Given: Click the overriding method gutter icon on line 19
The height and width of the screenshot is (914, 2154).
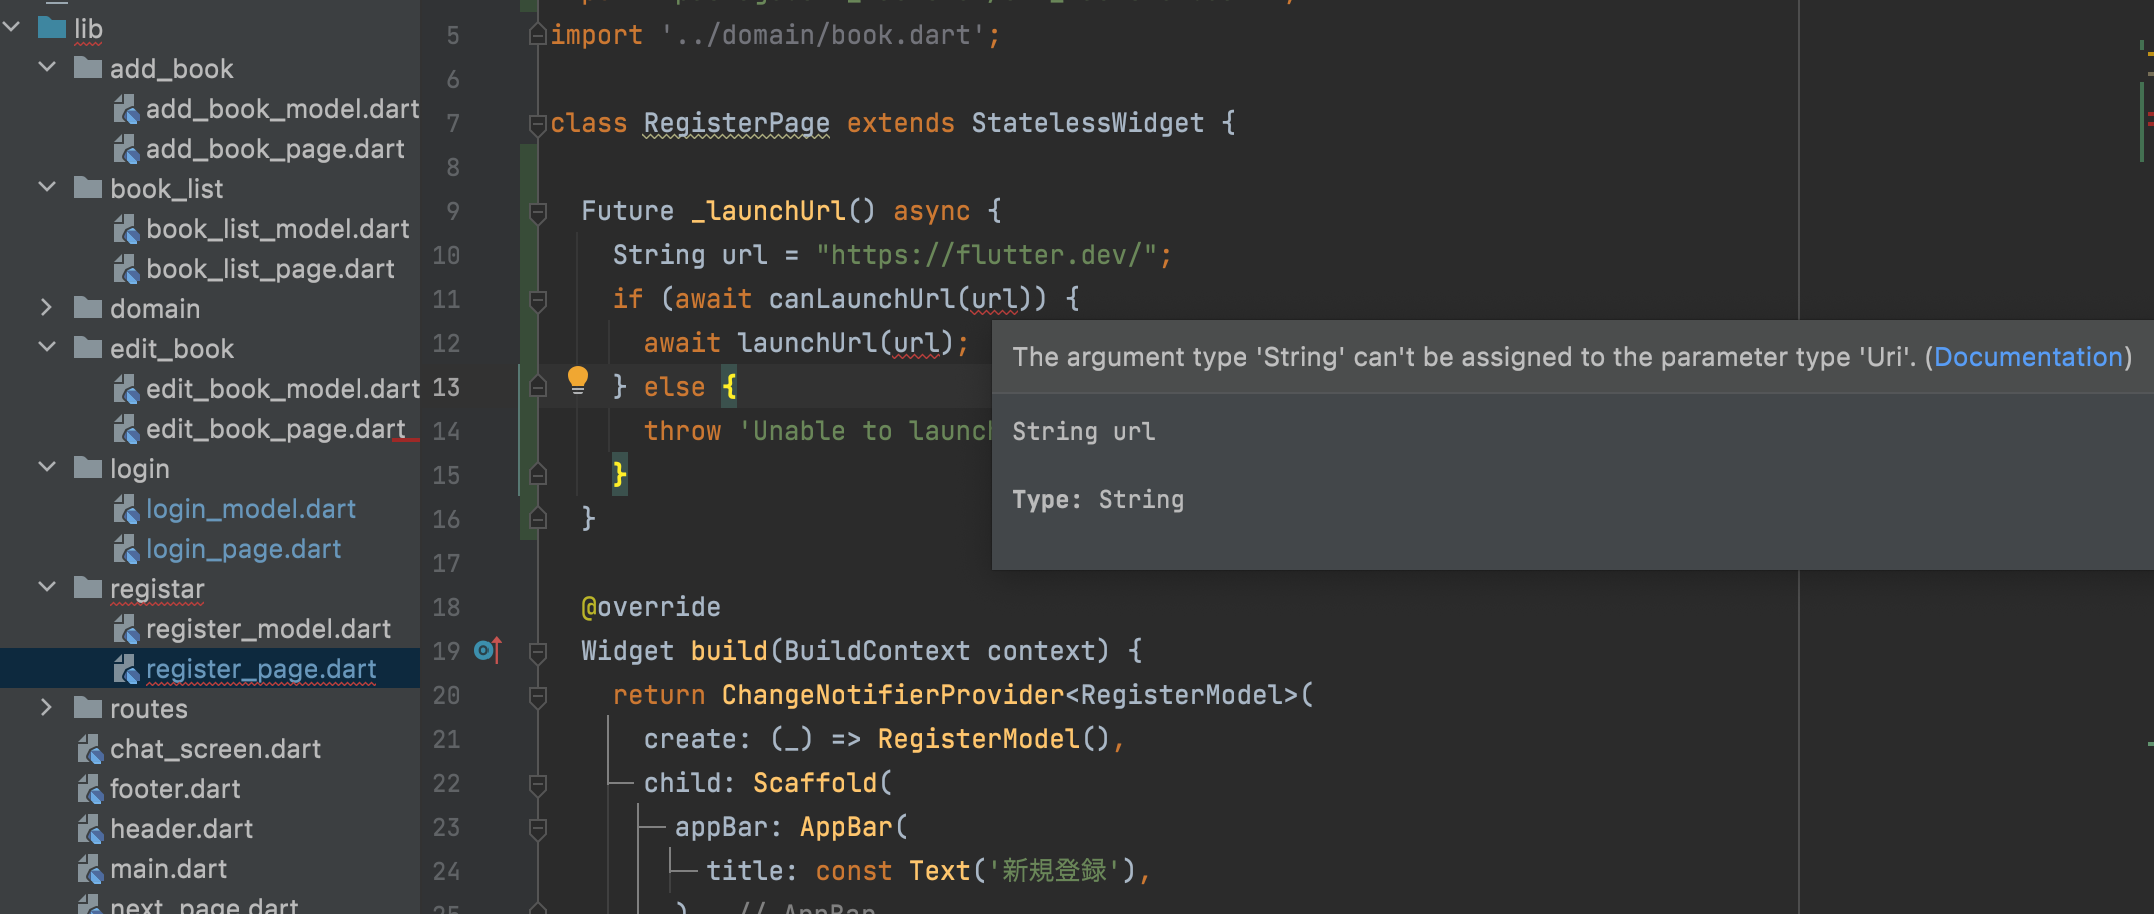Looking at the screenshot, I should point(487,650).
